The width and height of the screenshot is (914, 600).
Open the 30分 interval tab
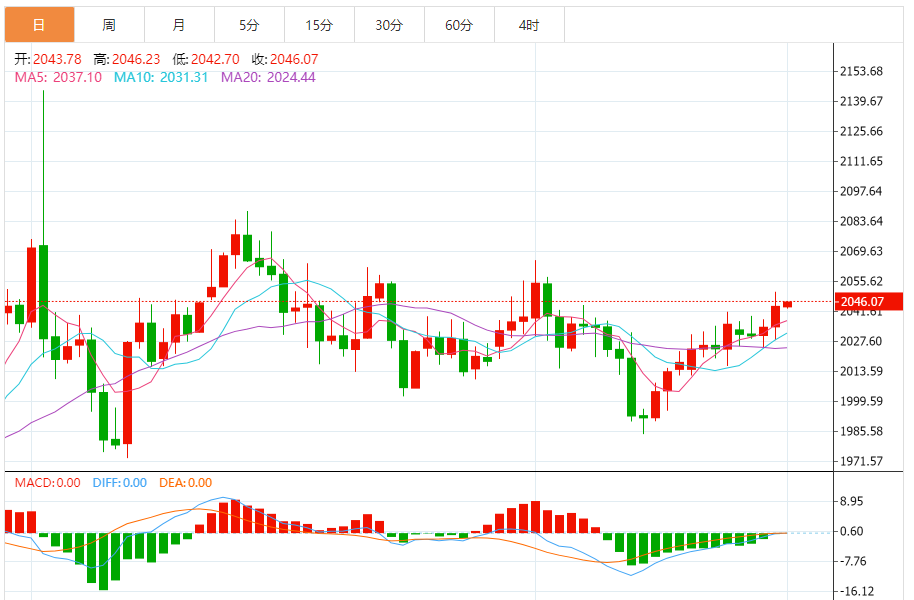point(389,24)
